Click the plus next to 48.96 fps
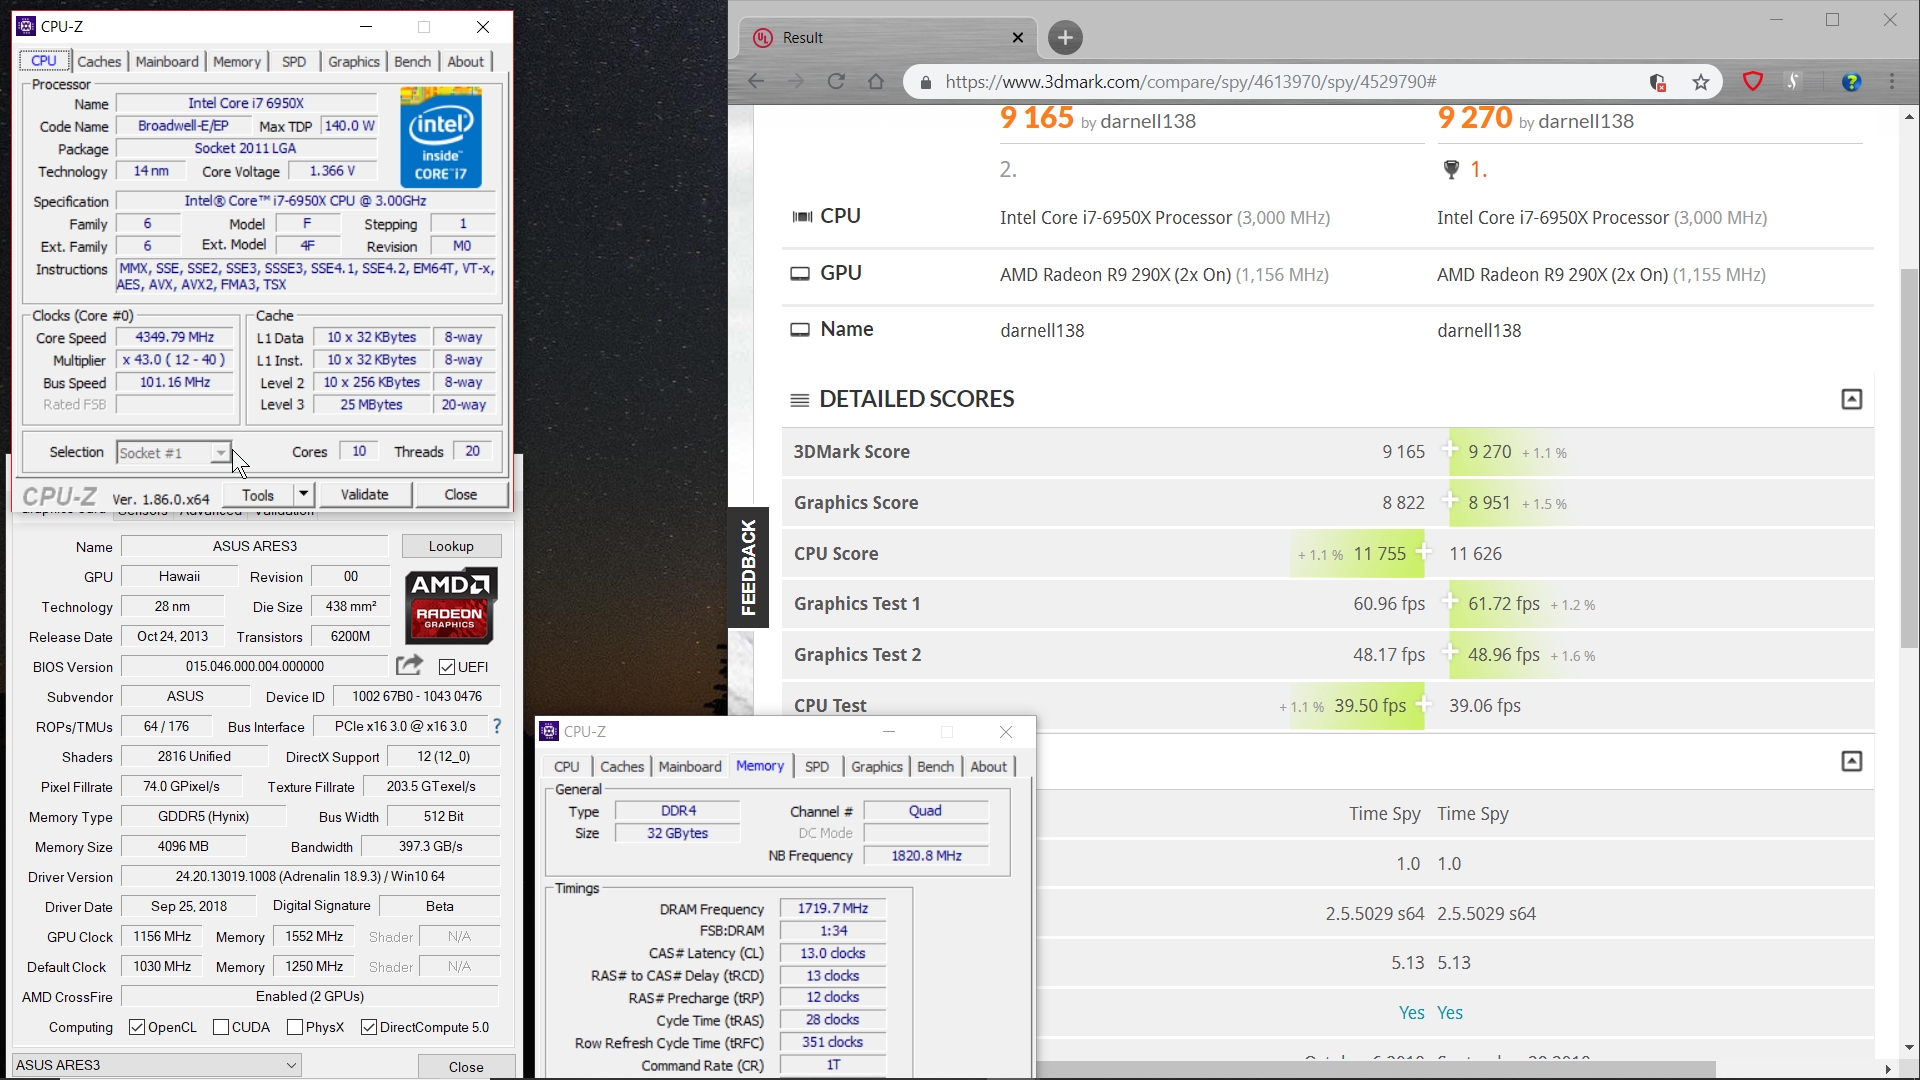The image size is (1920, 1080). pos(1449,652)
